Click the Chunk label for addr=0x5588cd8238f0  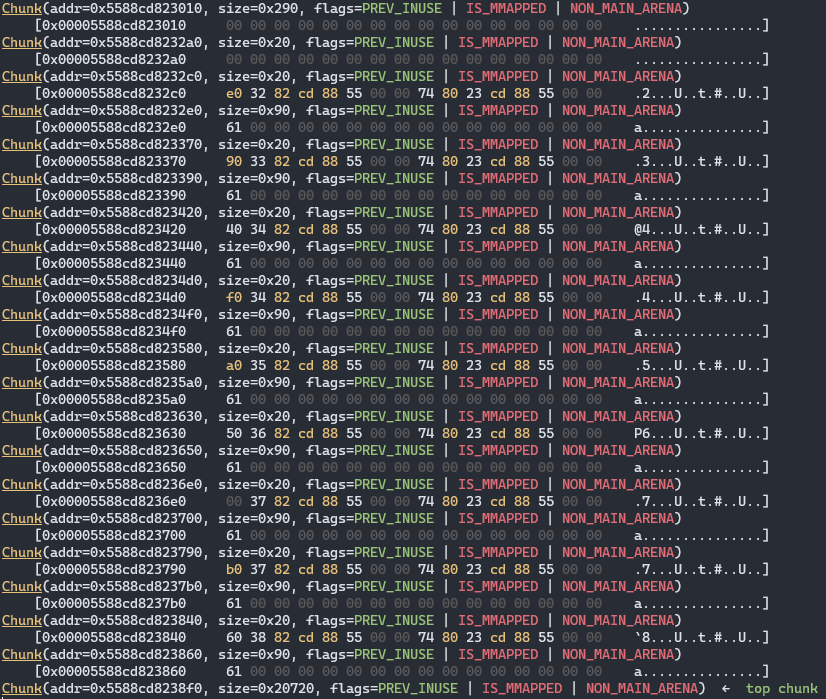[22, 688]
